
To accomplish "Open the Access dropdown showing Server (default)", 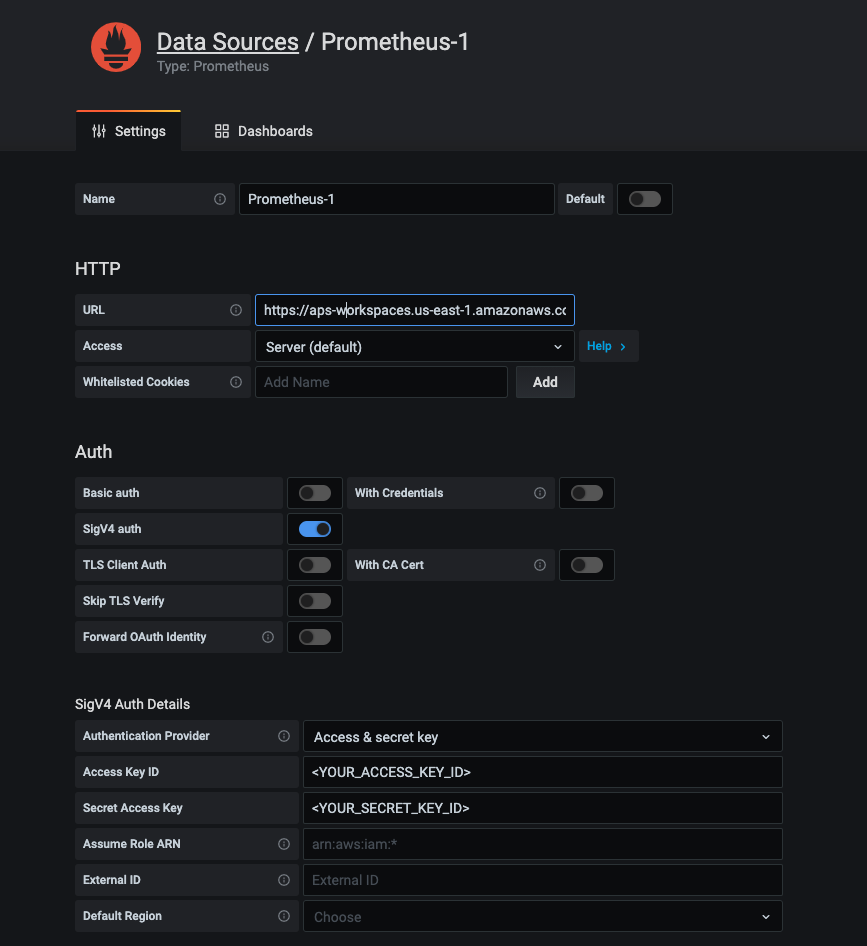I will click(414, 346).
